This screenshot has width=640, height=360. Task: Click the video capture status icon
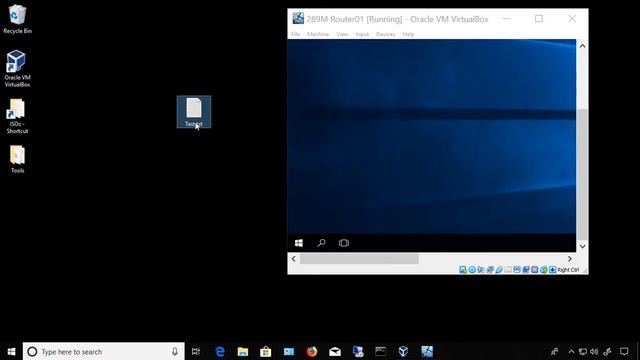(526, 270)
